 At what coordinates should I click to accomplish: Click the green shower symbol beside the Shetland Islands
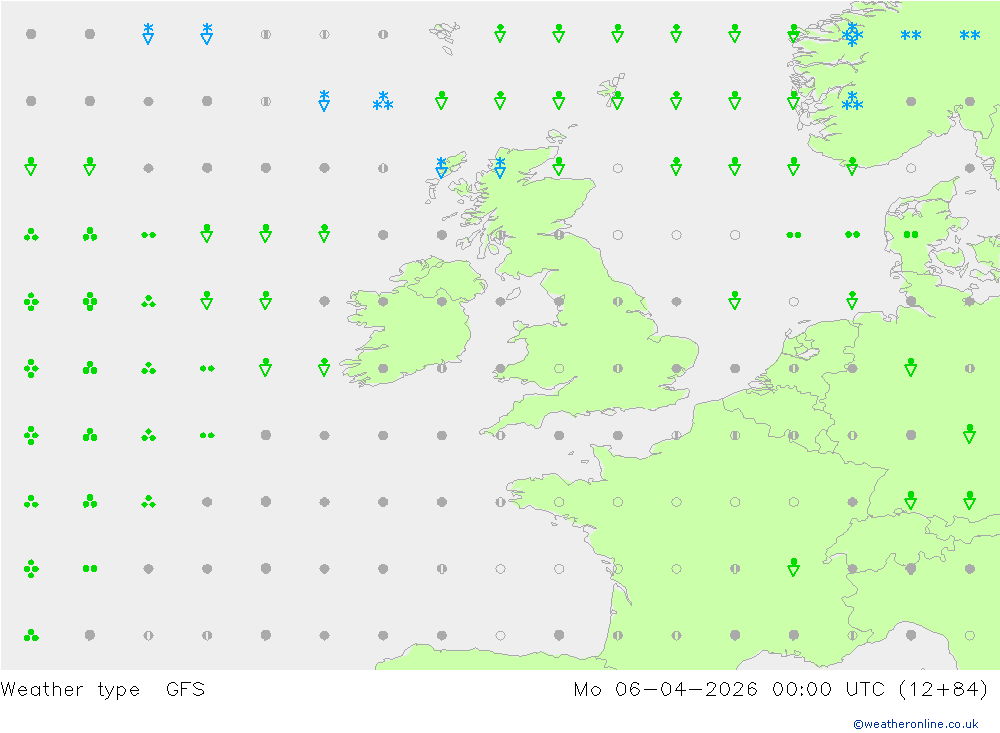[x=617, y=101]
